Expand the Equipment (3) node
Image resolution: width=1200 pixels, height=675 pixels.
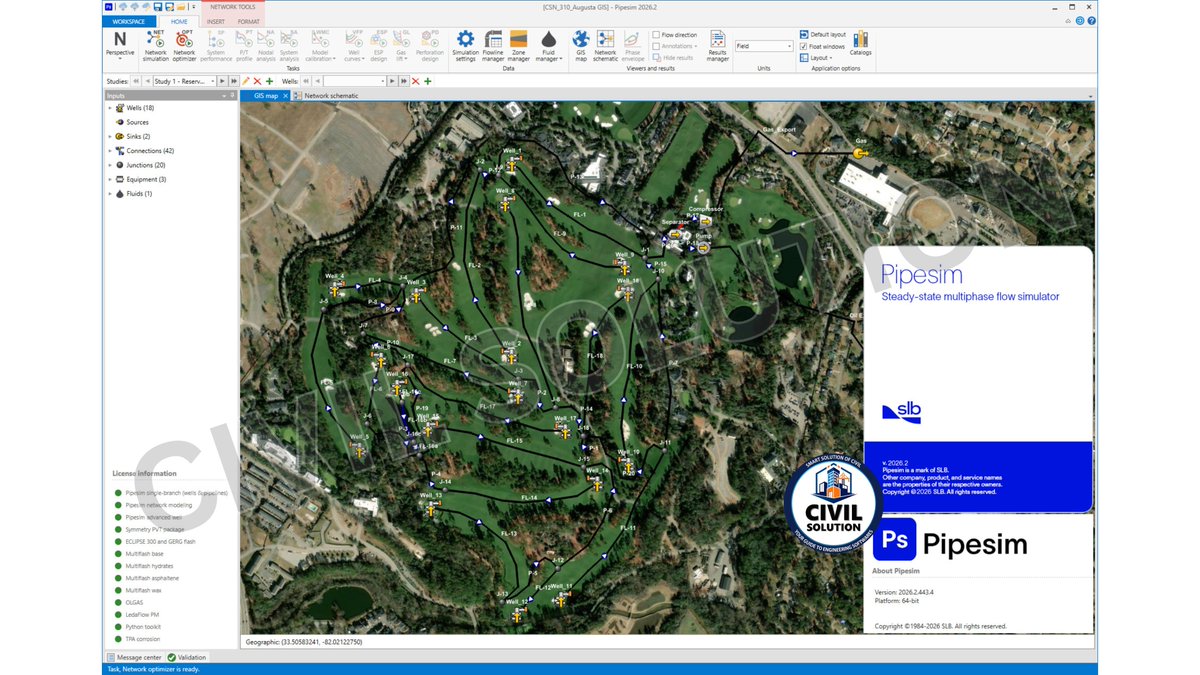[110, 179]
